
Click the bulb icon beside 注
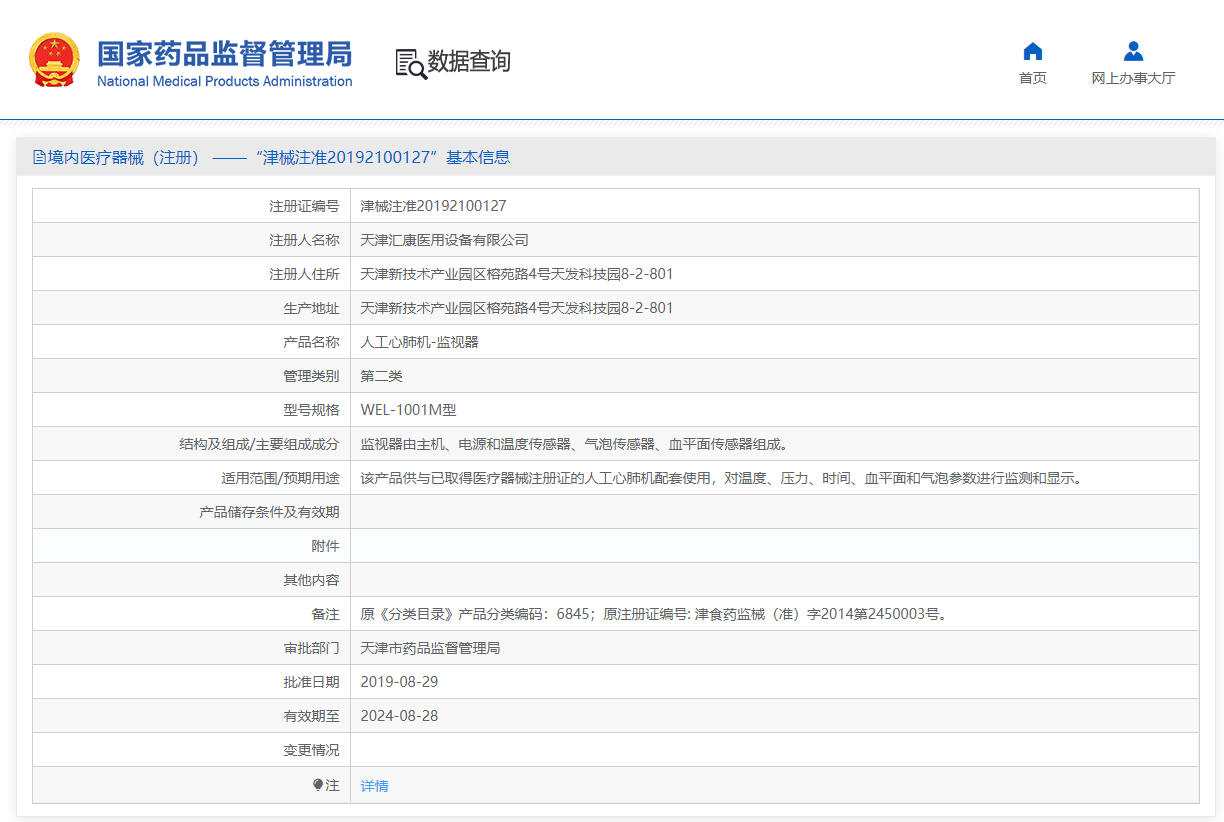click(x=318, y=786)
